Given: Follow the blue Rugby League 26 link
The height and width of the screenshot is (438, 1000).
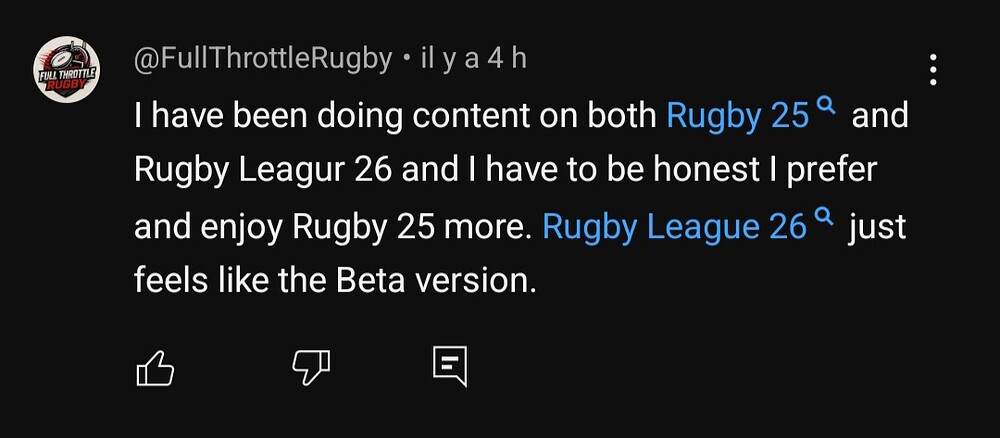Looking at the screenshot, I should pyautogui.click(x=674, y=227).
